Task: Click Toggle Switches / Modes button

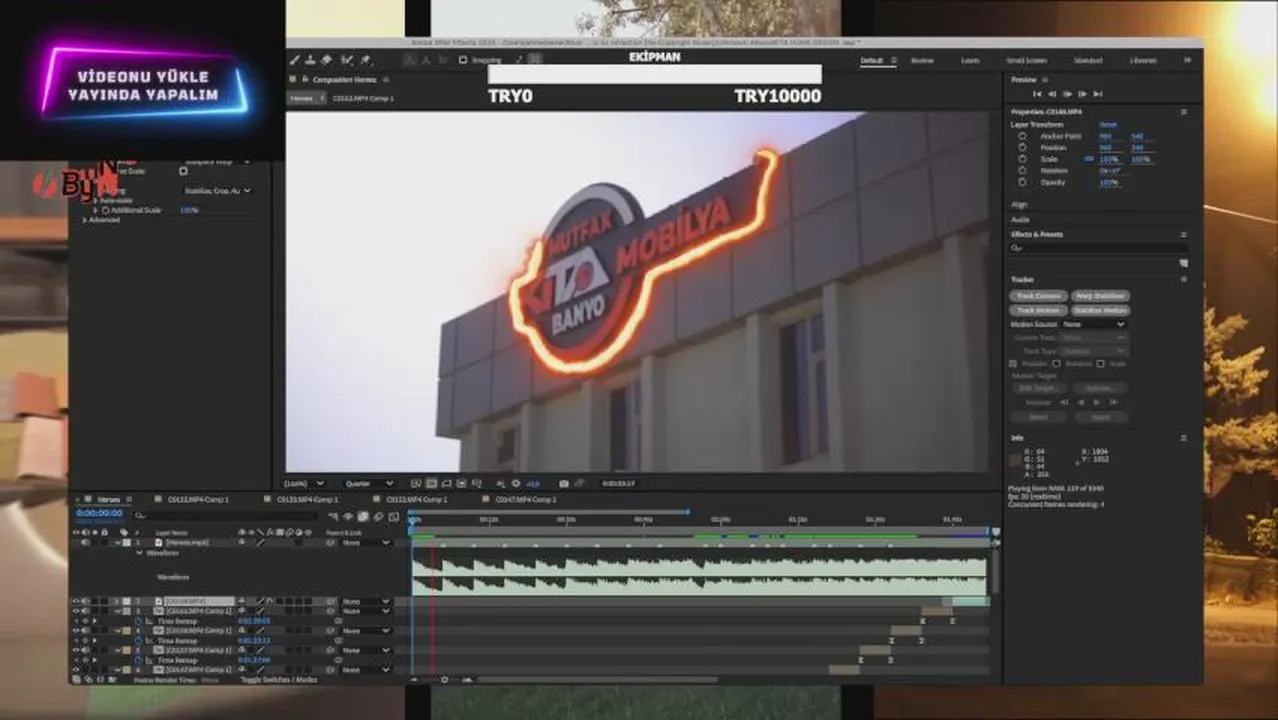Action: [x=278, y=680]
